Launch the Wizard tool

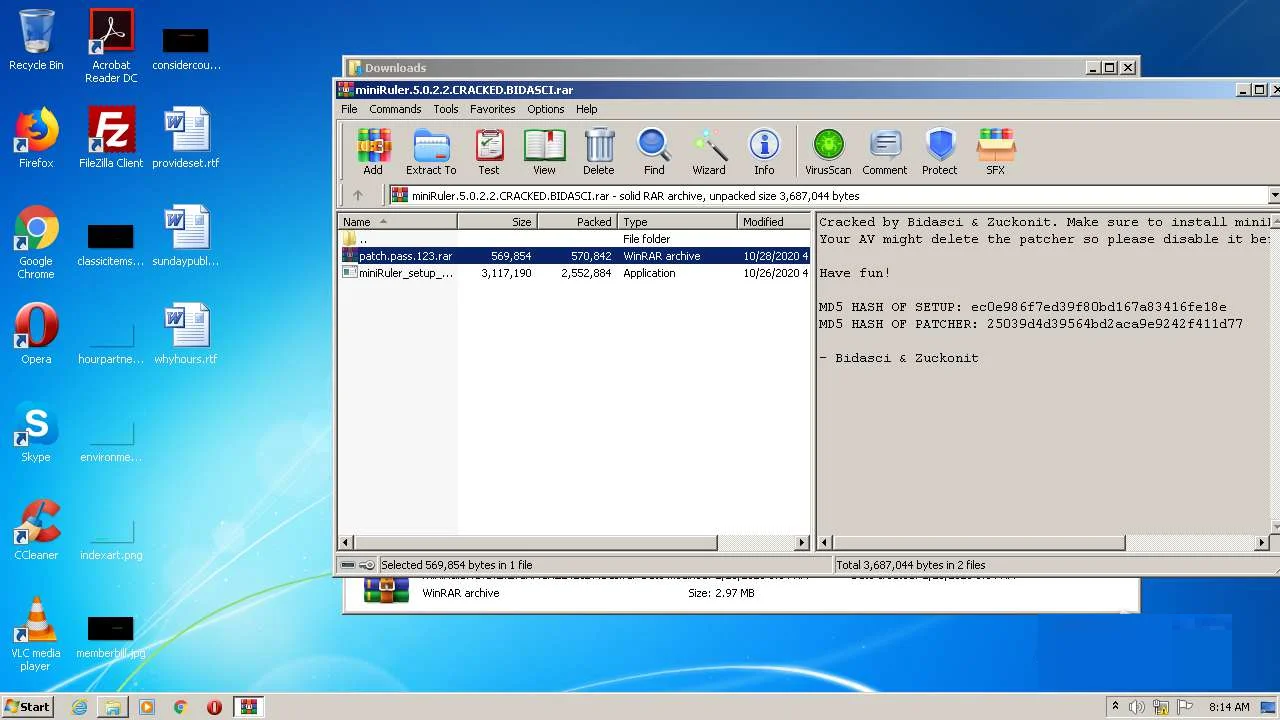(x=709, y=152)
